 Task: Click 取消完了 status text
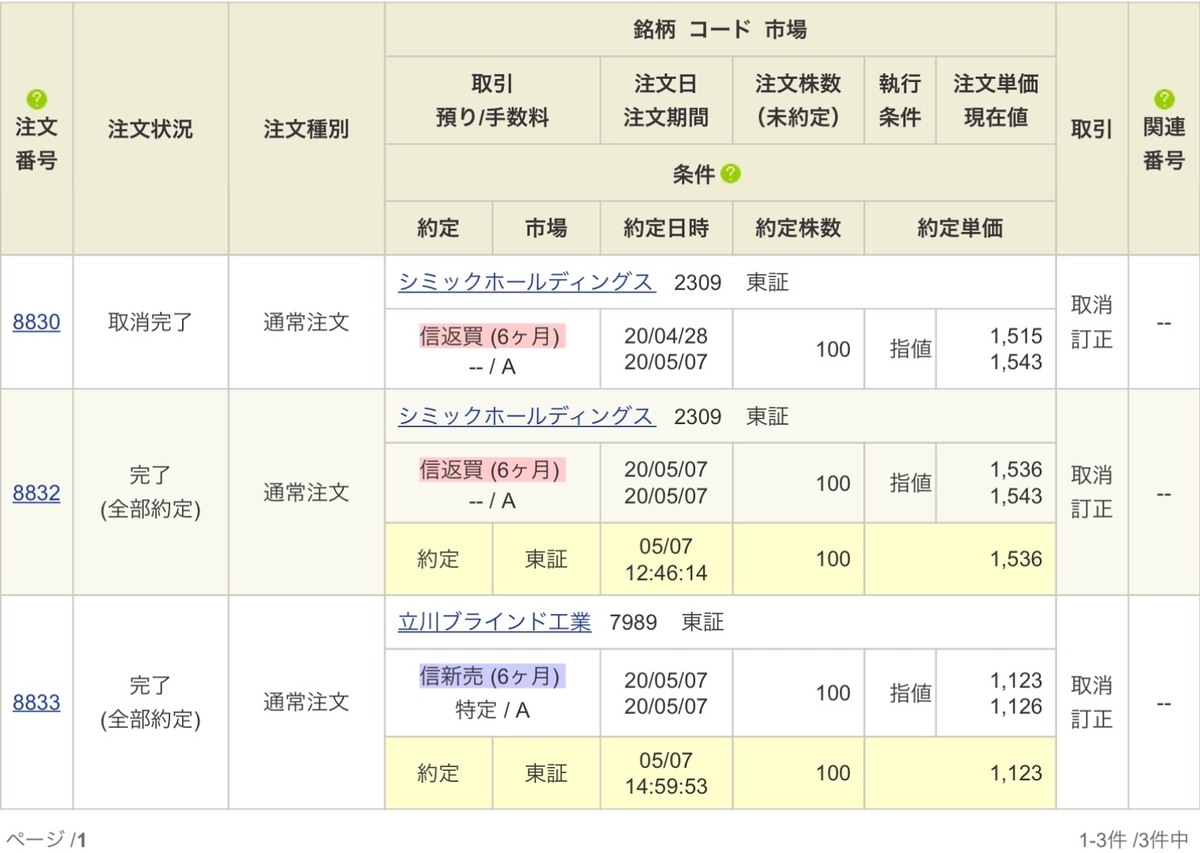coord(151,322)
